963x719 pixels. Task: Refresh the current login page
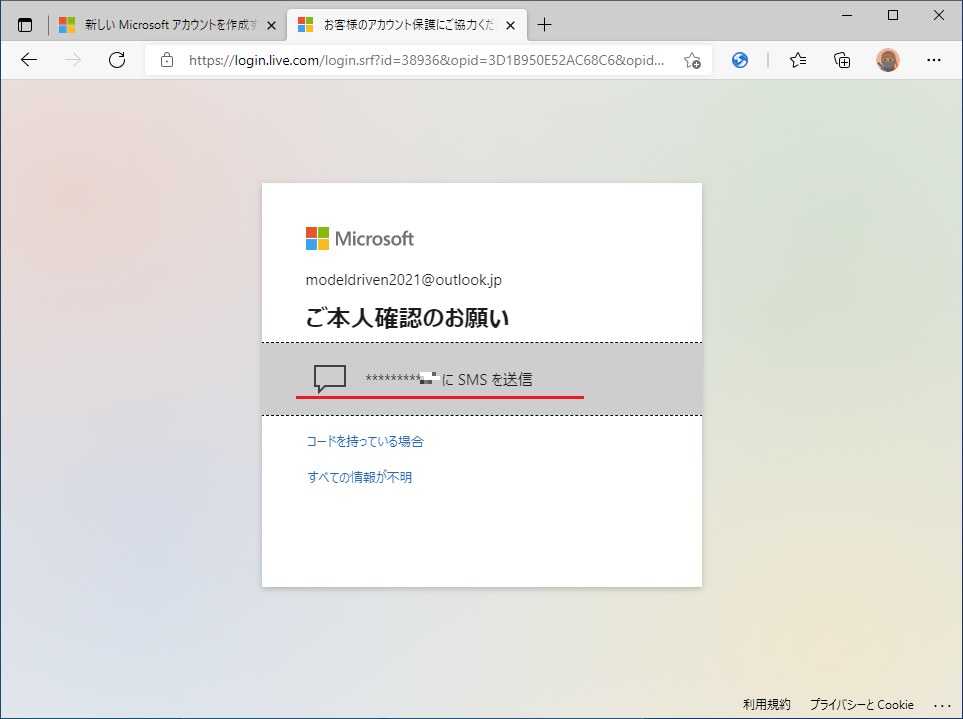point(117,60)
